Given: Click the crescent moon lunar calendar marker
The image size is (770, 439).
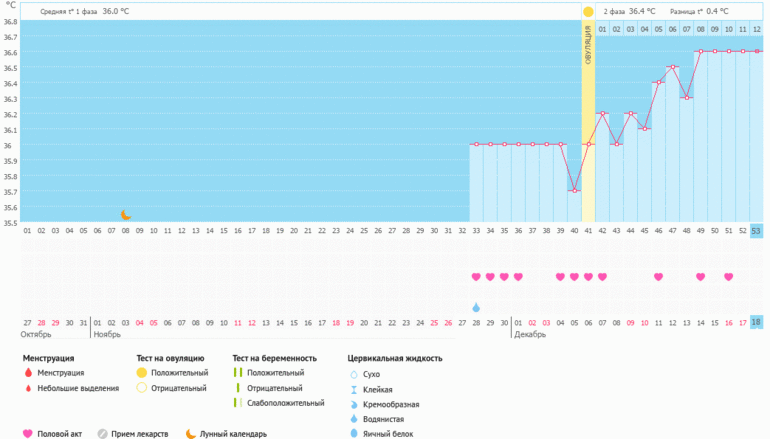Looking at the screenshot, I should (x=126, y=214).
